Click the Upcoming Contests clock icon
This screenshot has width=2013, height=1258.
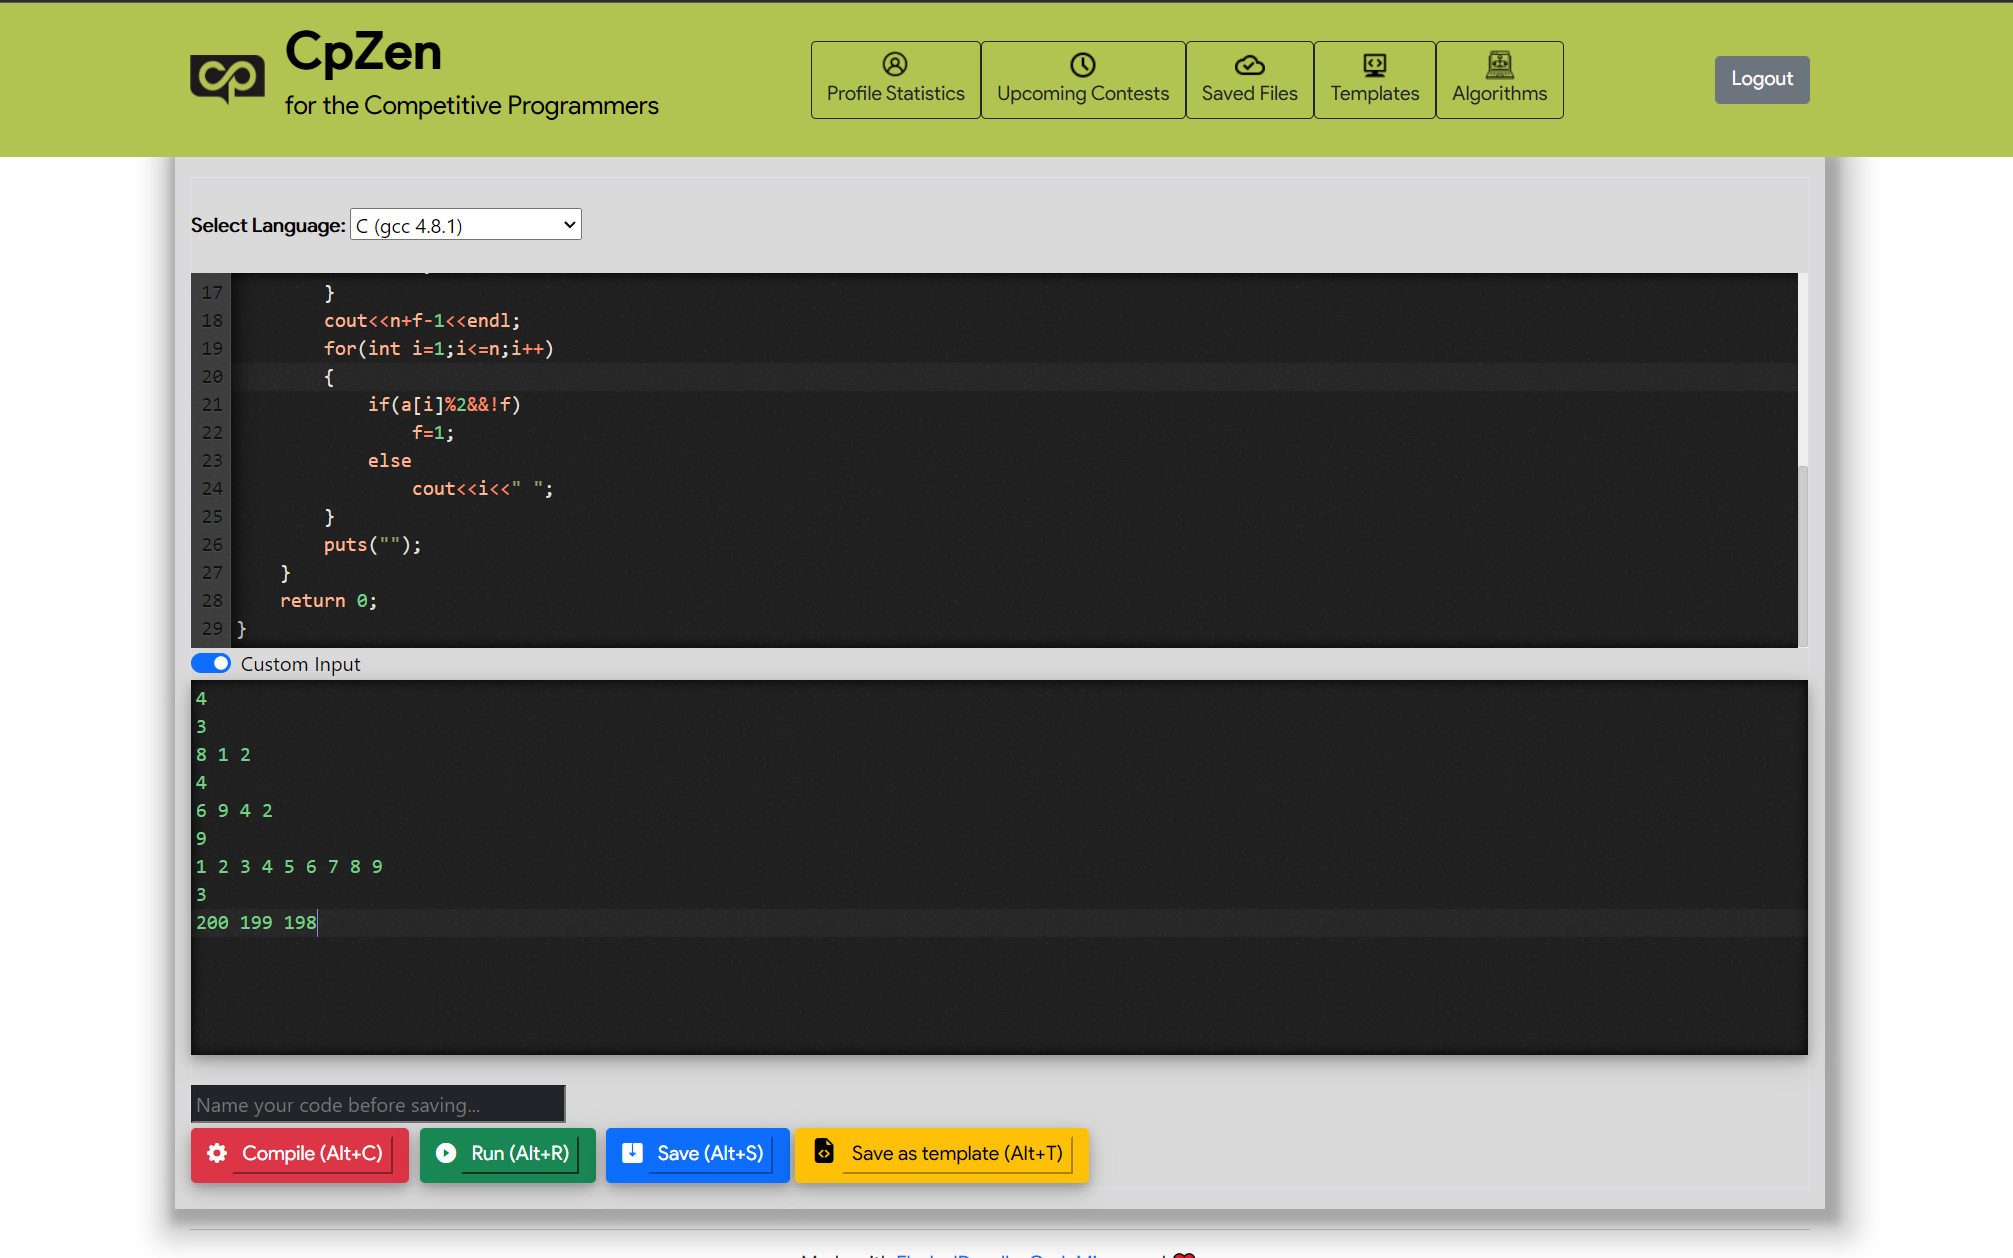1083,65
